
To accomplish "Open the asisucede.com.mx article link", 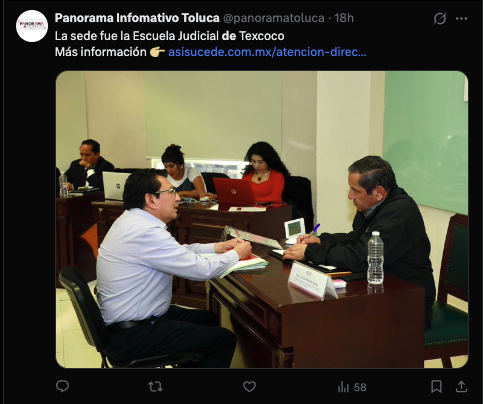I will tap(267, 52).
